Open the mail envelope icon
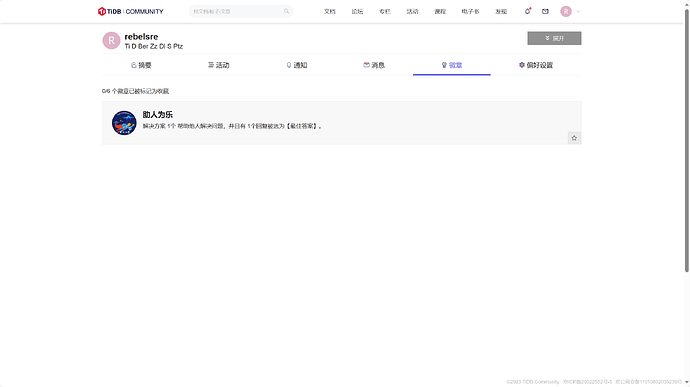This screenshot has height=387, width=690. pyautogui.click(x=545, y=11)
